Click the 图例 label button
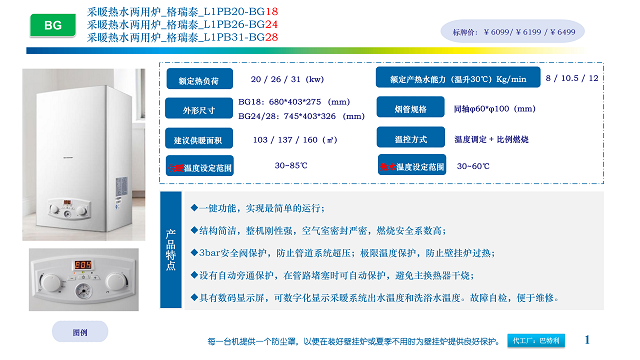Image resolution: width=640 pixels, height=360 pixels. click(80, 332)
